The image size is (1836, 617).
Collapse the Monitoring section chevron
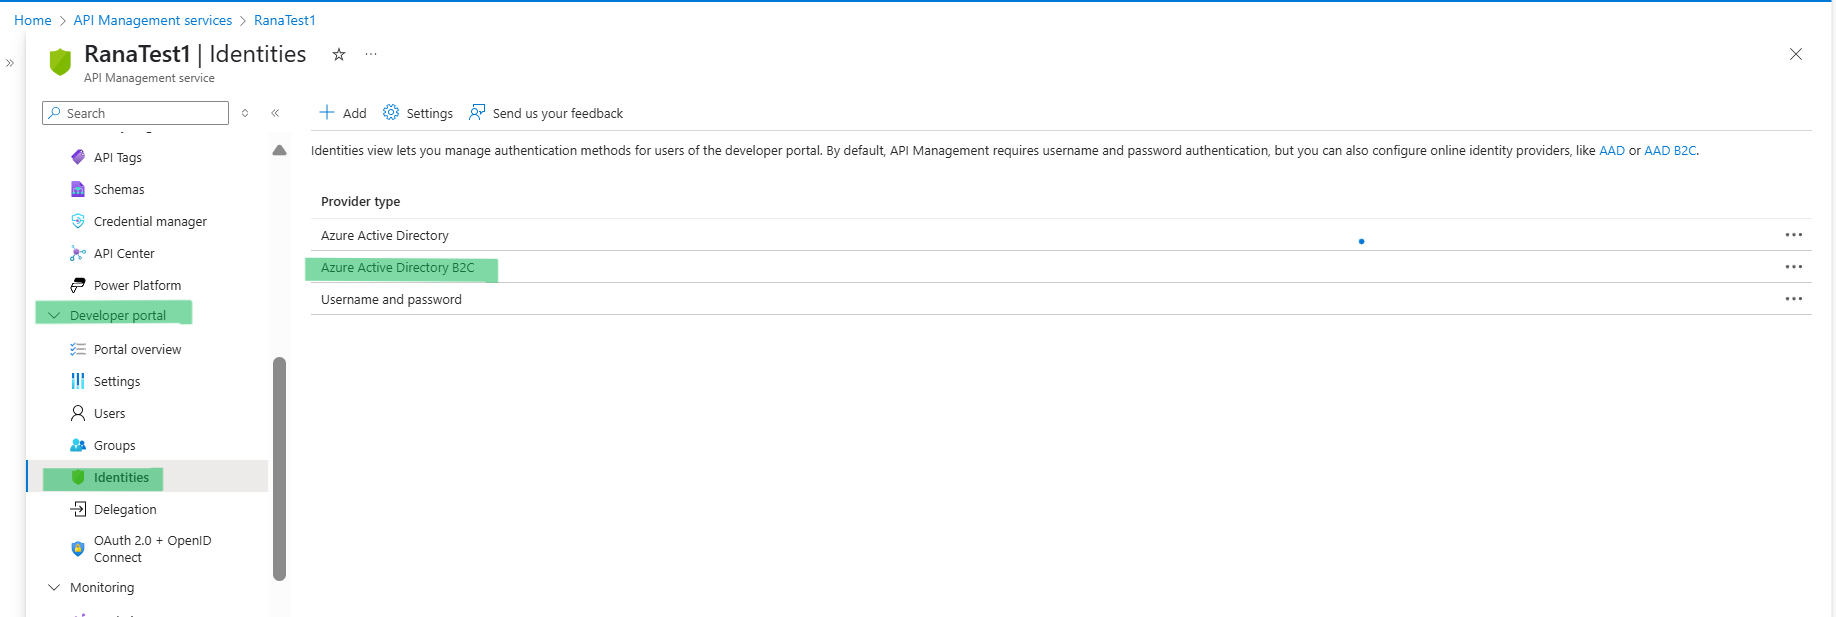coord(54,587)
